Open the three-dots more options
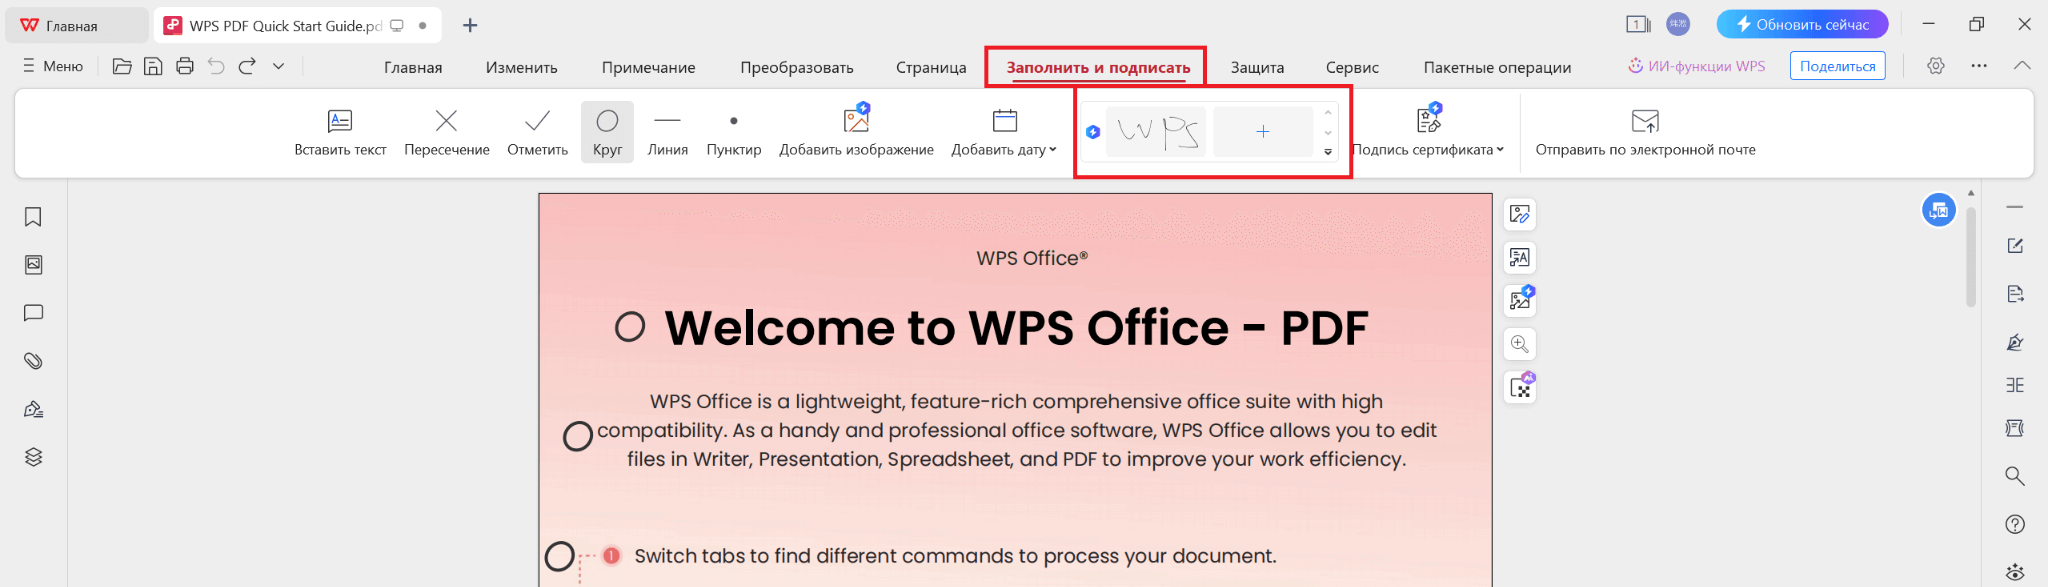 tap(1979, 66)
